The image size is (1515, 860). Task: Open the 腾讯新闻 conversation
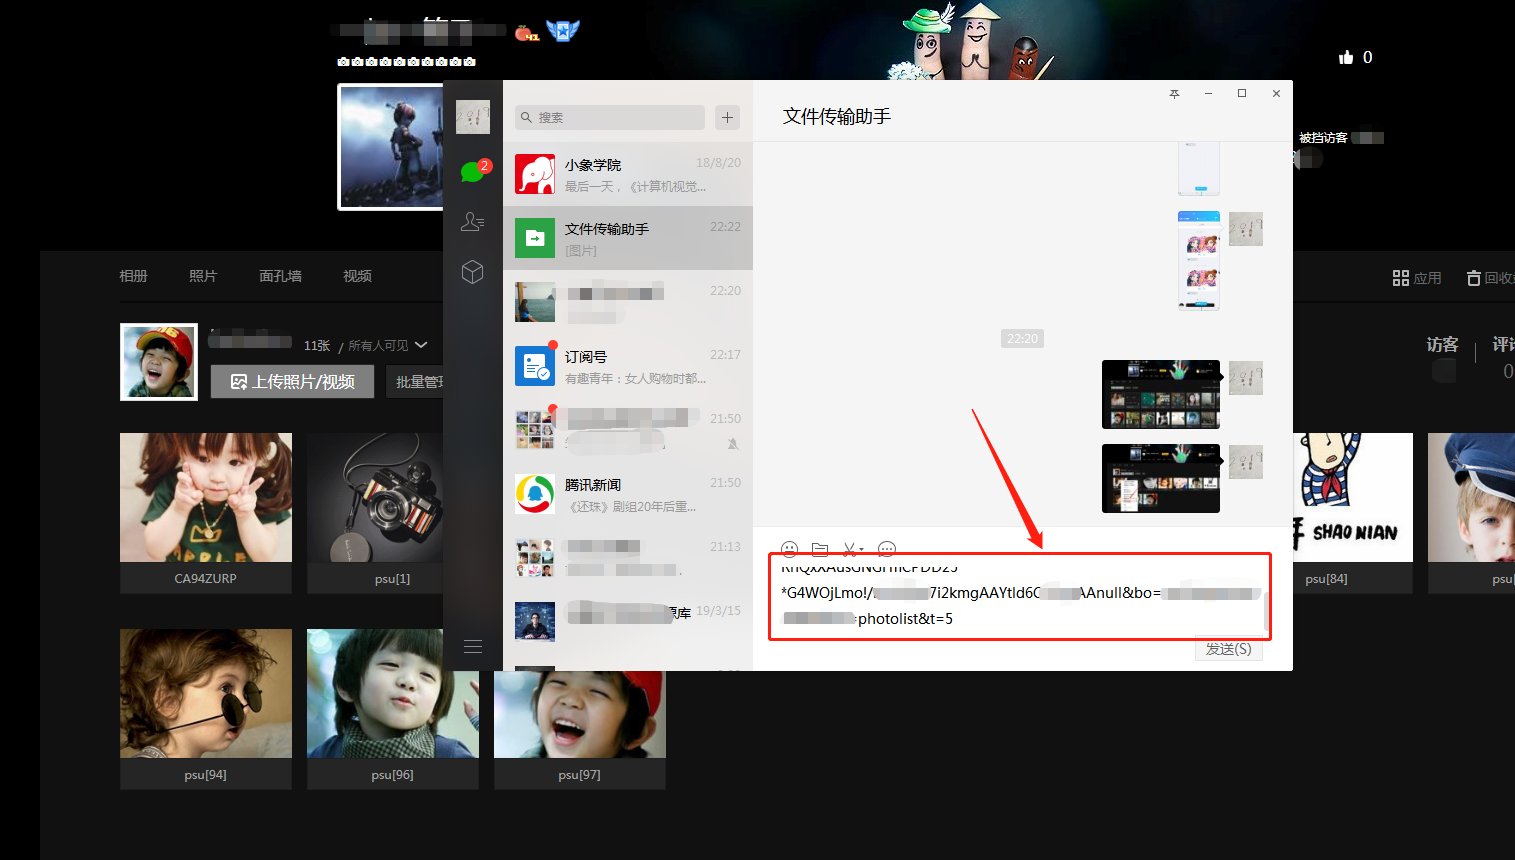click(627, 494)
